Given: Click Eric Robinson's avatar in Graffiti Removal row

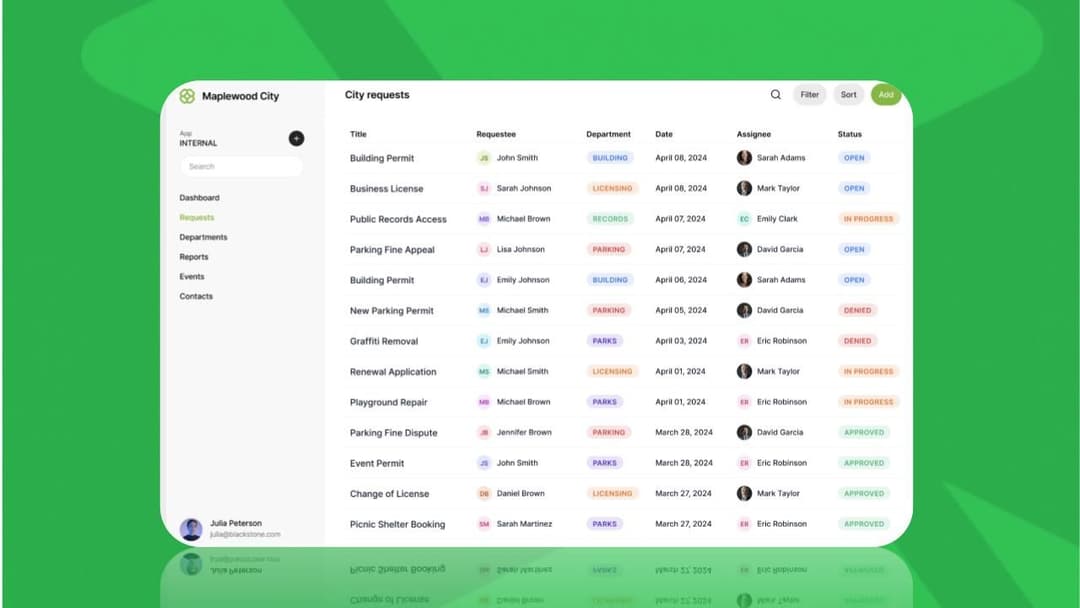Looking at the screenshot, I should 744,341.
